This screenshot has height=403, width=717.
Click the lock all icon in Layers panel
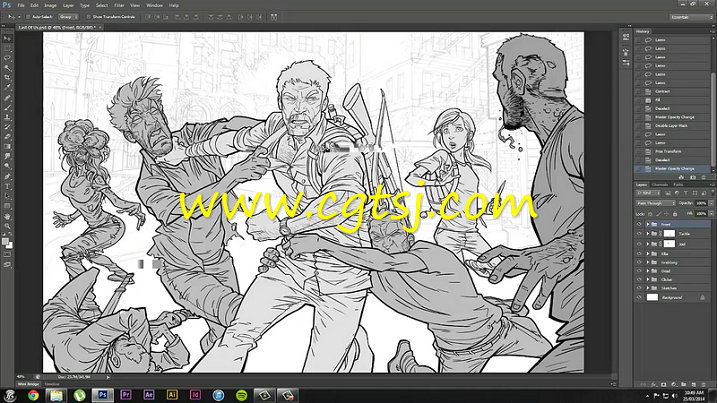click(x=675, y=214)
